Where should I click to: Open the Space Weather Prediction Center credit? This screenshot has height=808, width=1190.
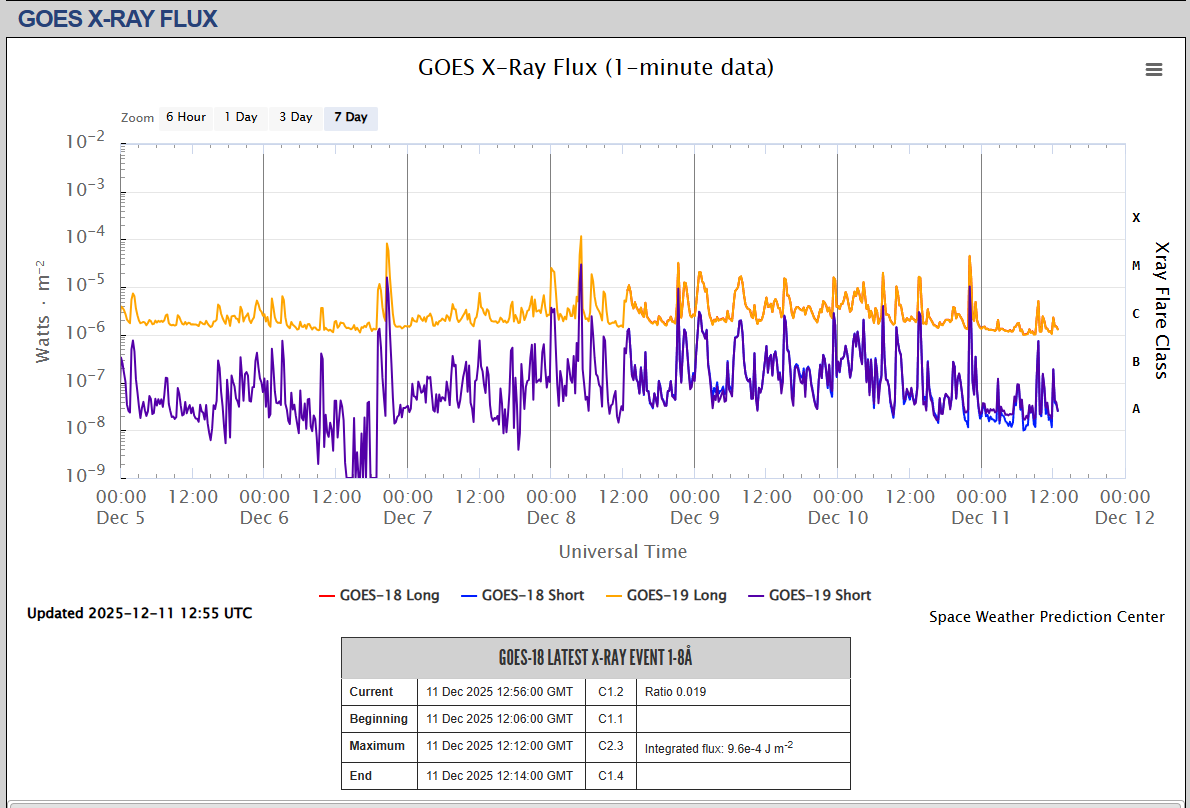[x=1046, y=617]
